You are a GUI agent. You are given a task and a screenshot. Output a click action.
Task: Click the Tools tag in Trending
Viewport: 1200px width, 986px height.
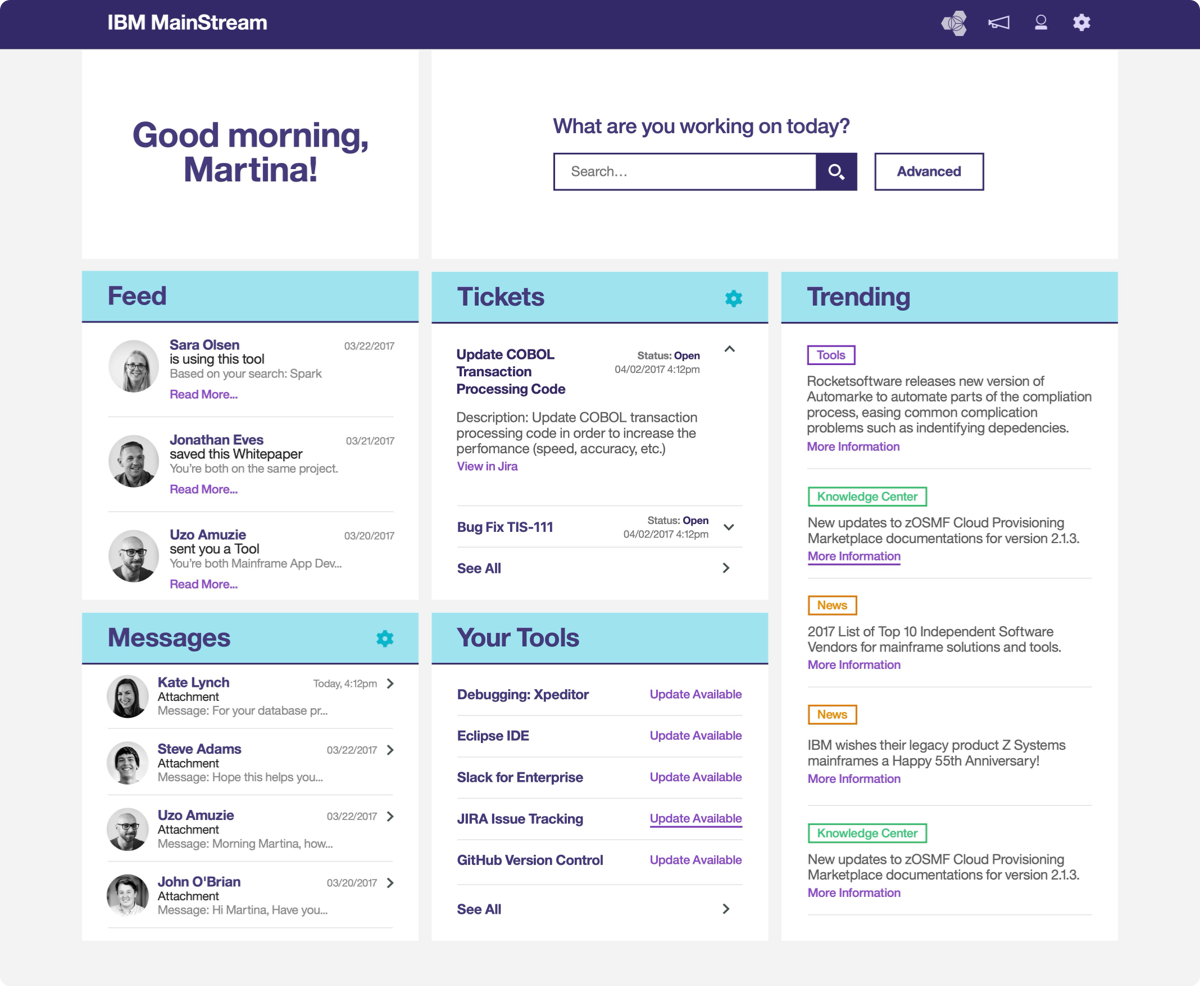tap(831, 355)
